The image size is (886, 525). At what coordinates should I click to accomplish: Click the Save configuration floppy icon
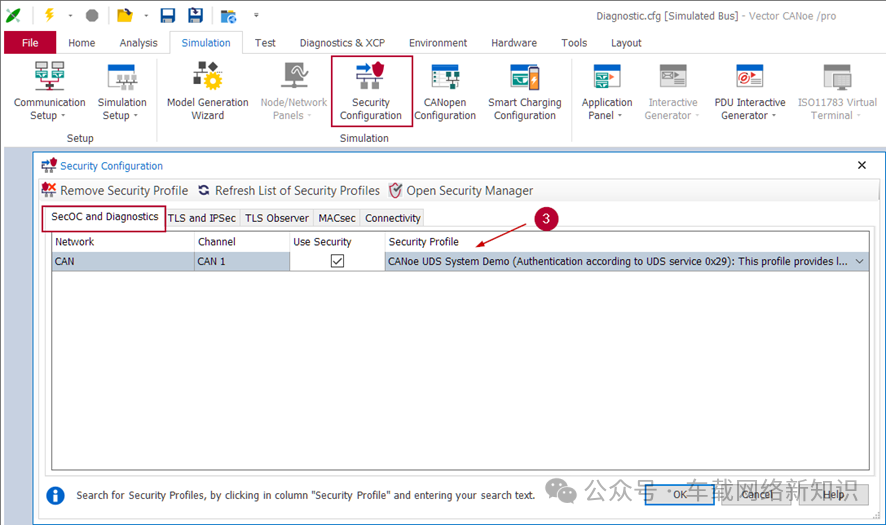pos(168,15)
